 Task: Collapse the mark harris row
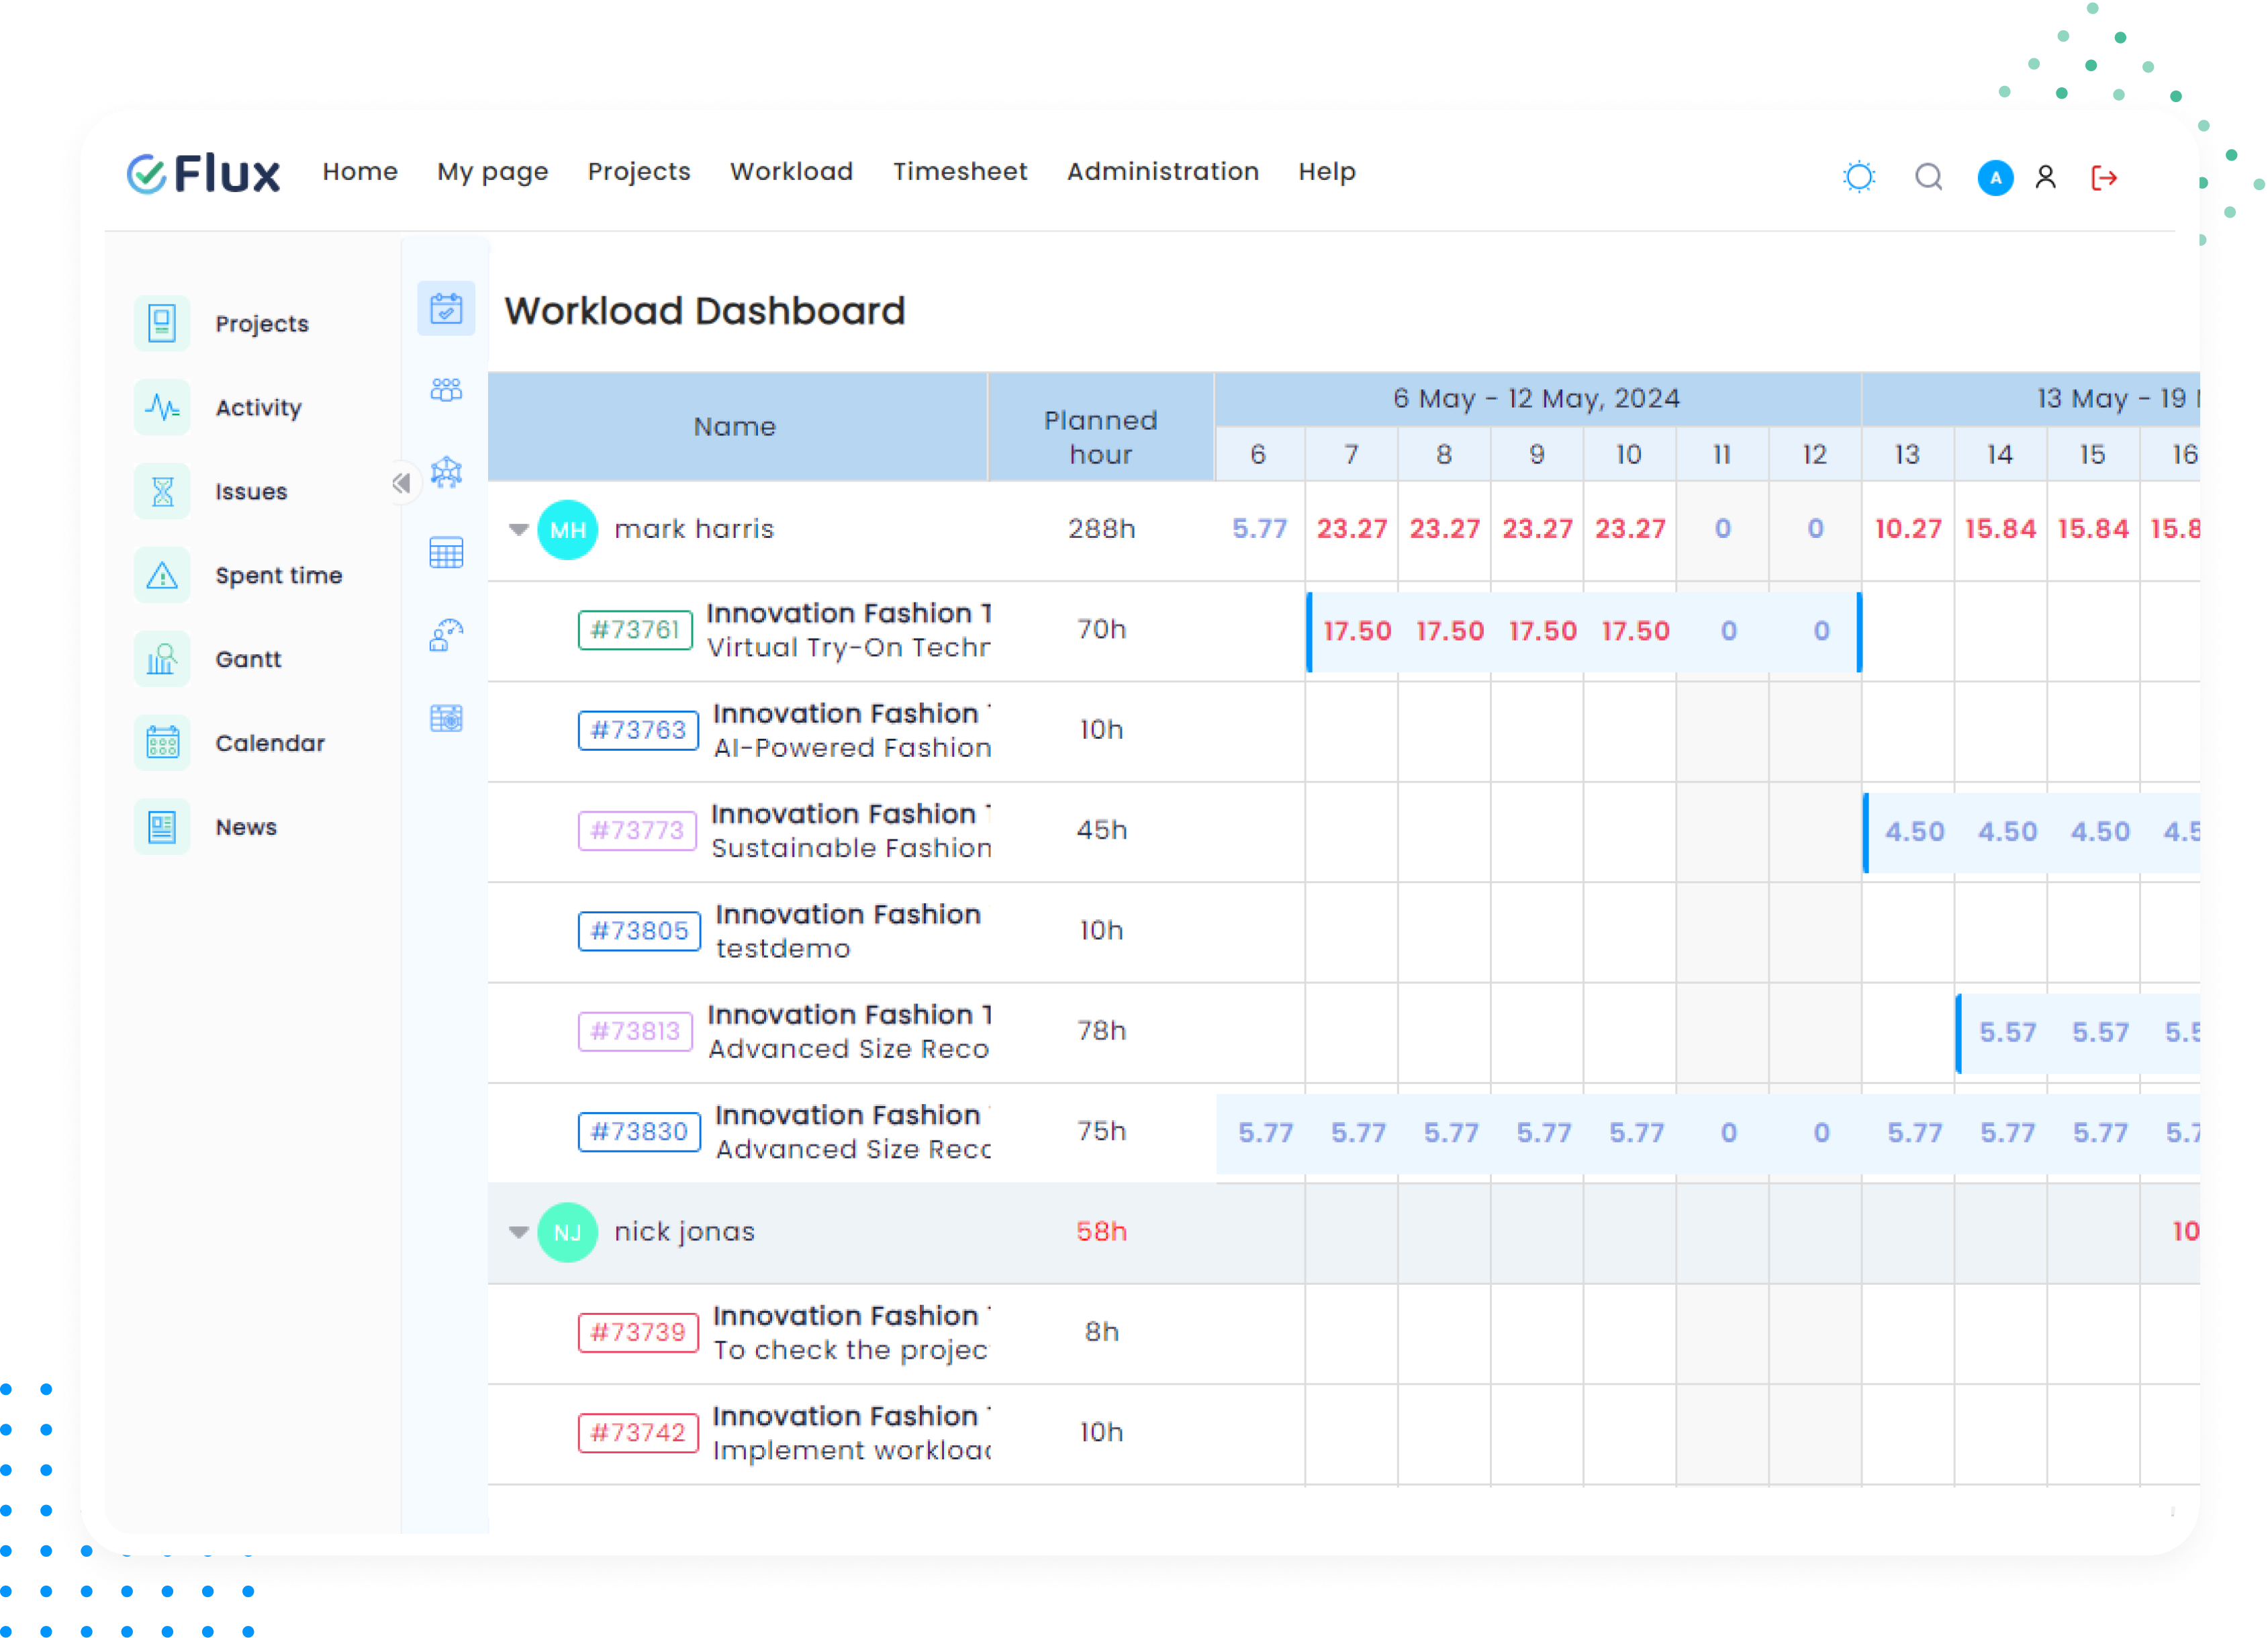point(518,530)
